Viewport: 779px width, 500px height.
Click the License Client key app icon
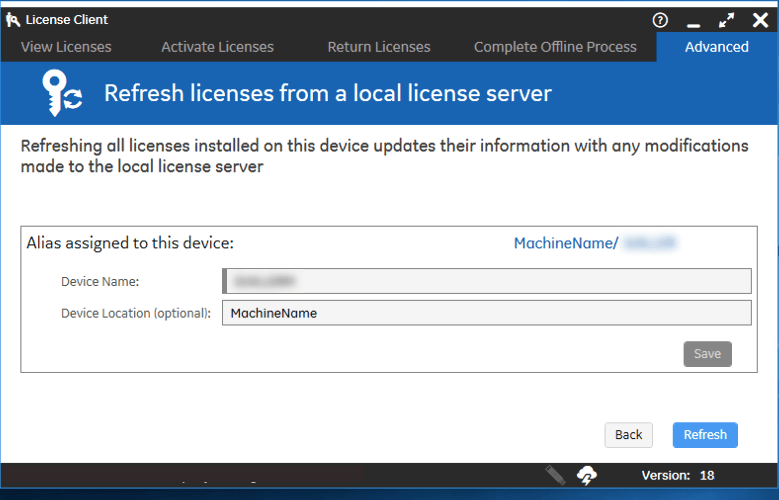tap(13, 20)
